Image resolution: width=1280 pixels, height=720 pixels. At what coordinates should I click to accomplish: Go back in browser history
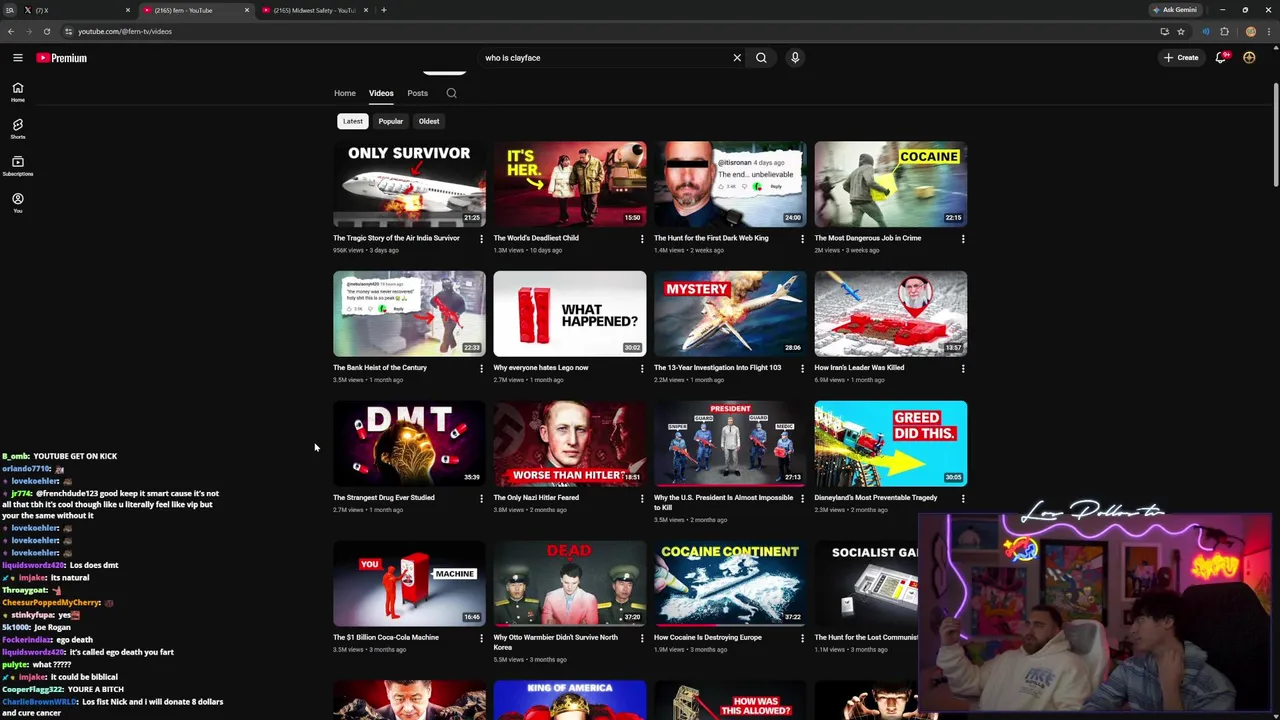[11, 31]
